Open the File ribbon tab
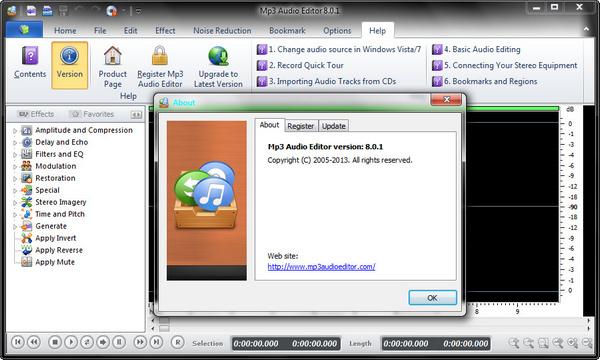The image size is (600, 360). click(x=100, y=31)
